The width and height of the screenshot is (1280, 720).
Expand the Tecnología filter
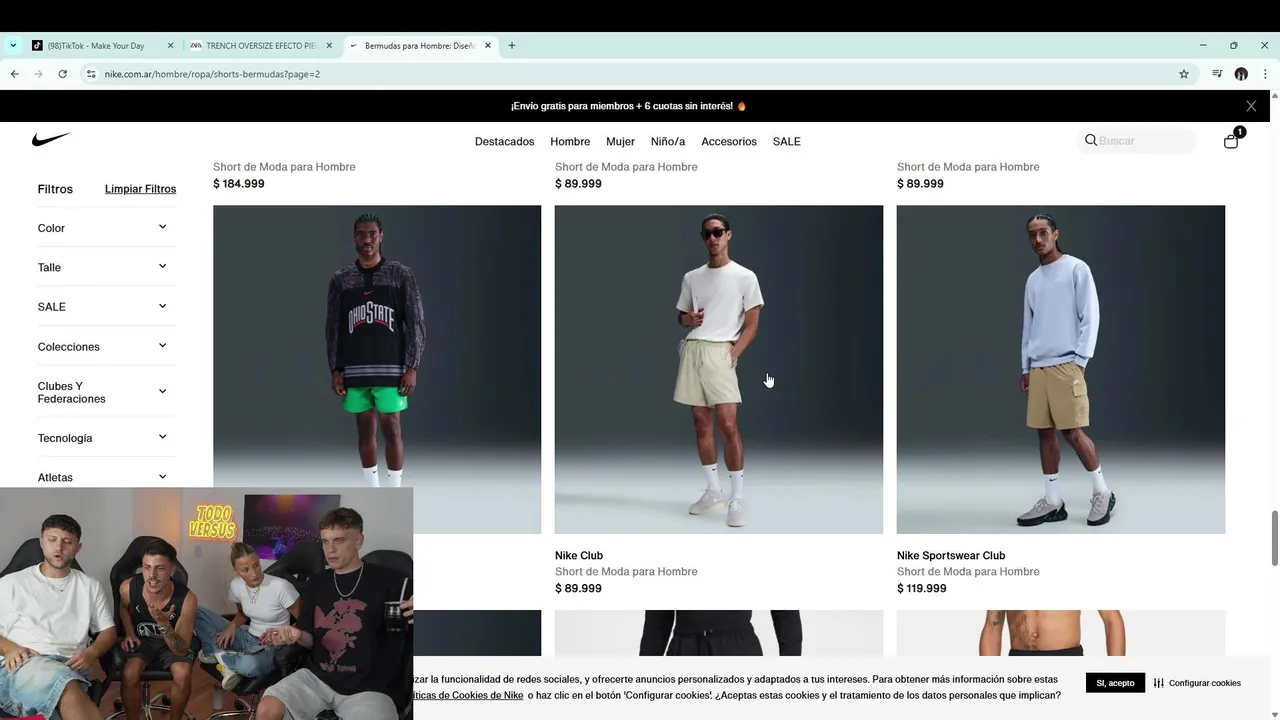[104, 438]
